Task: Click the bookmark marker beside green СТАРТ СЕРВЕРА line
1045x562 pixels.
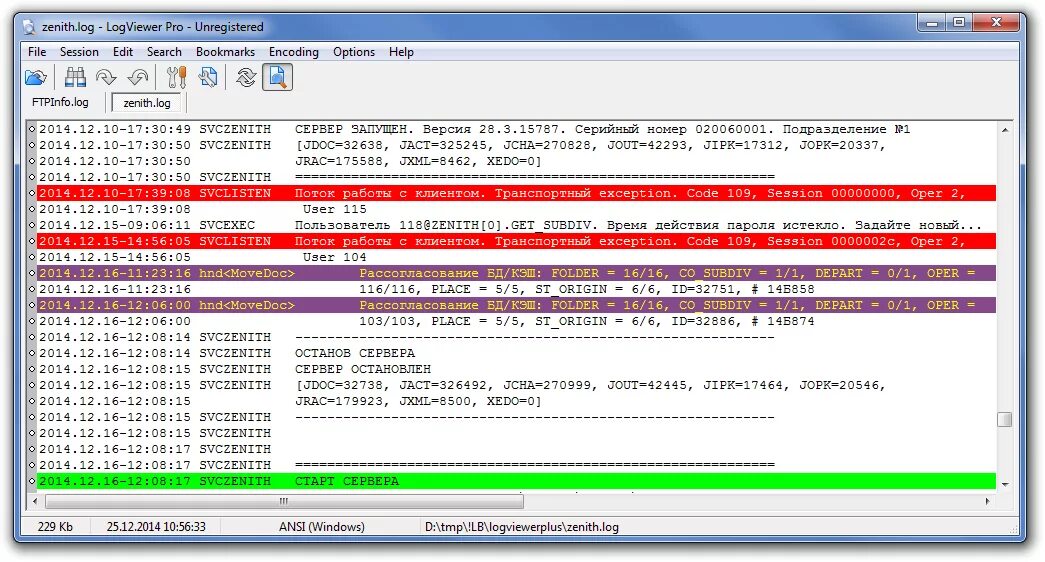Action: [32, 481]
